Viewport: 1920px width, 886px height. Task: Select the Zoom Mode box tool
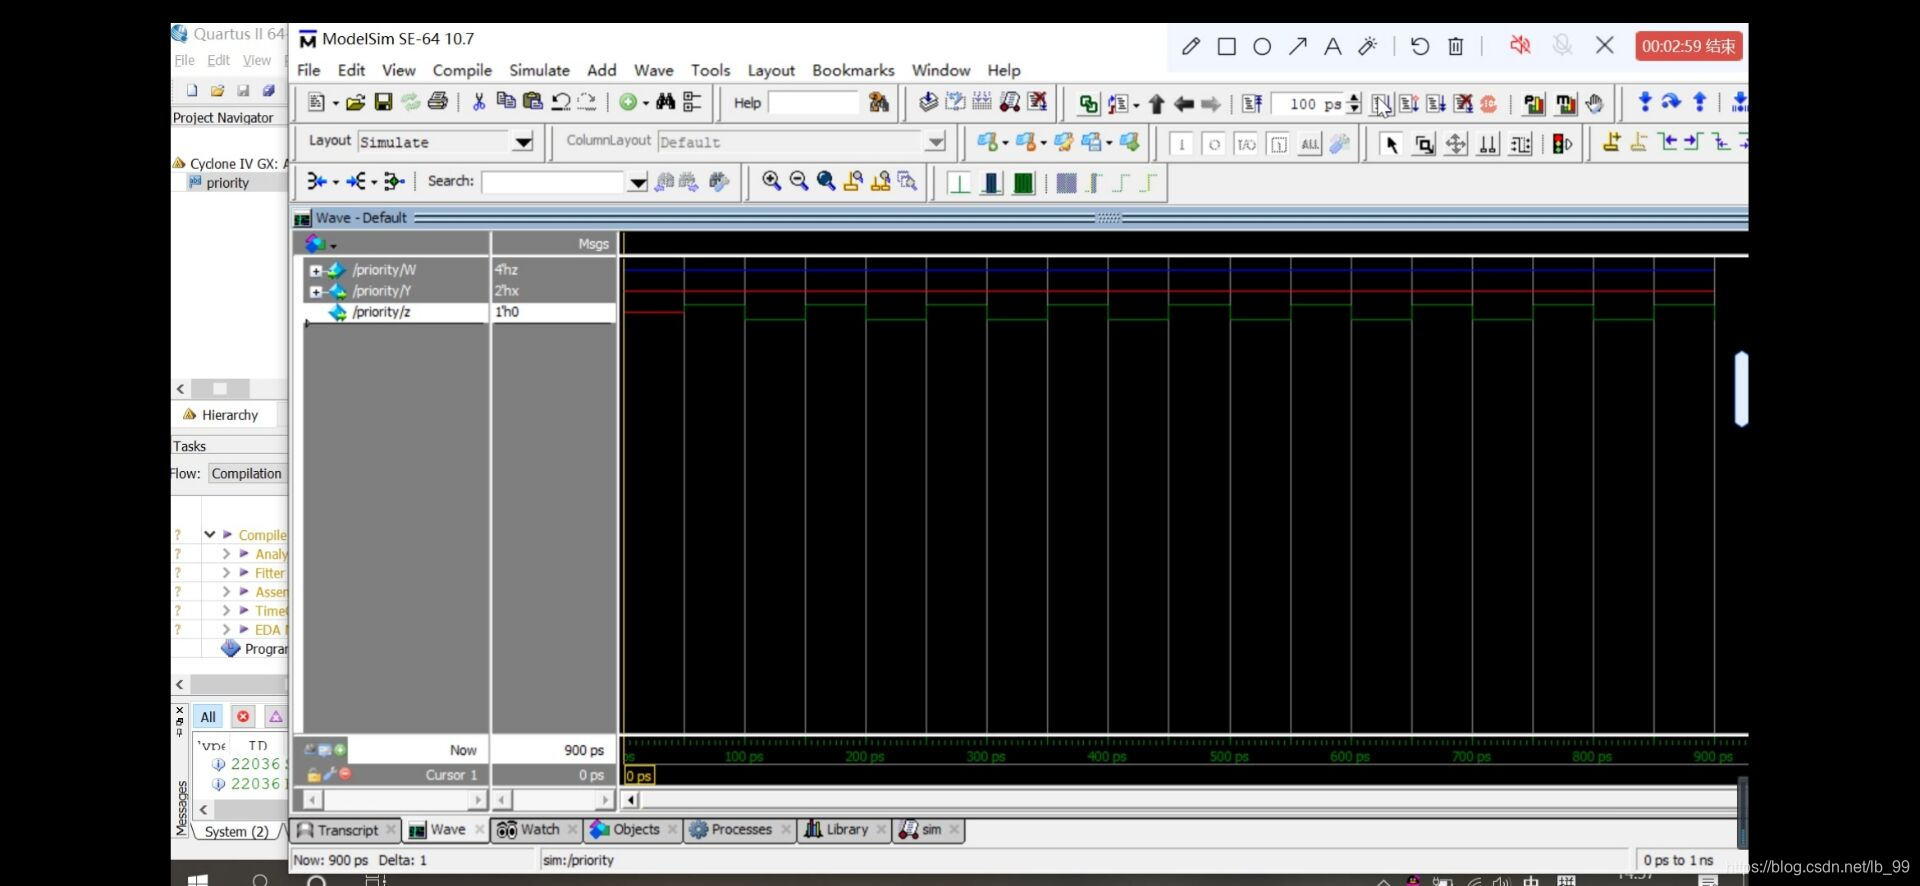pyautogui.click(x=1424, y=144)
